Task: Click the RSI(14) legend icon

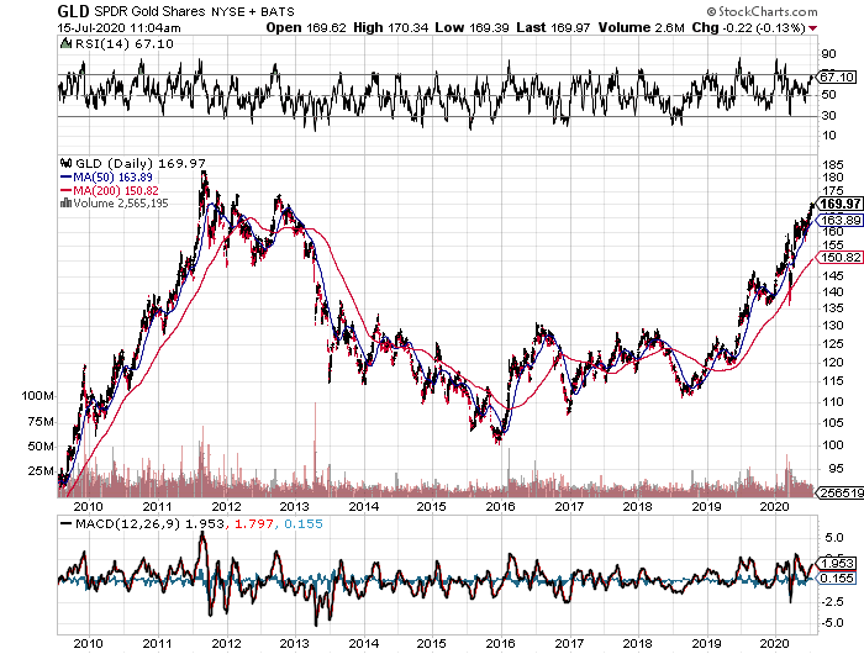Action: click(x=65, y=44)
